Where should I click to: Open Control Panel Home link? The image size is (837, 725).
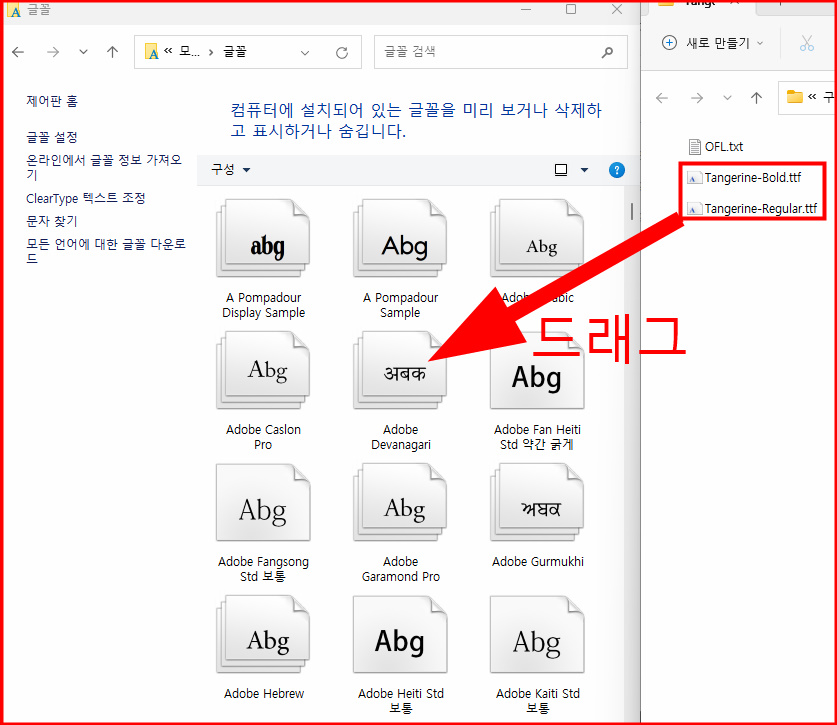coord(52,100)
